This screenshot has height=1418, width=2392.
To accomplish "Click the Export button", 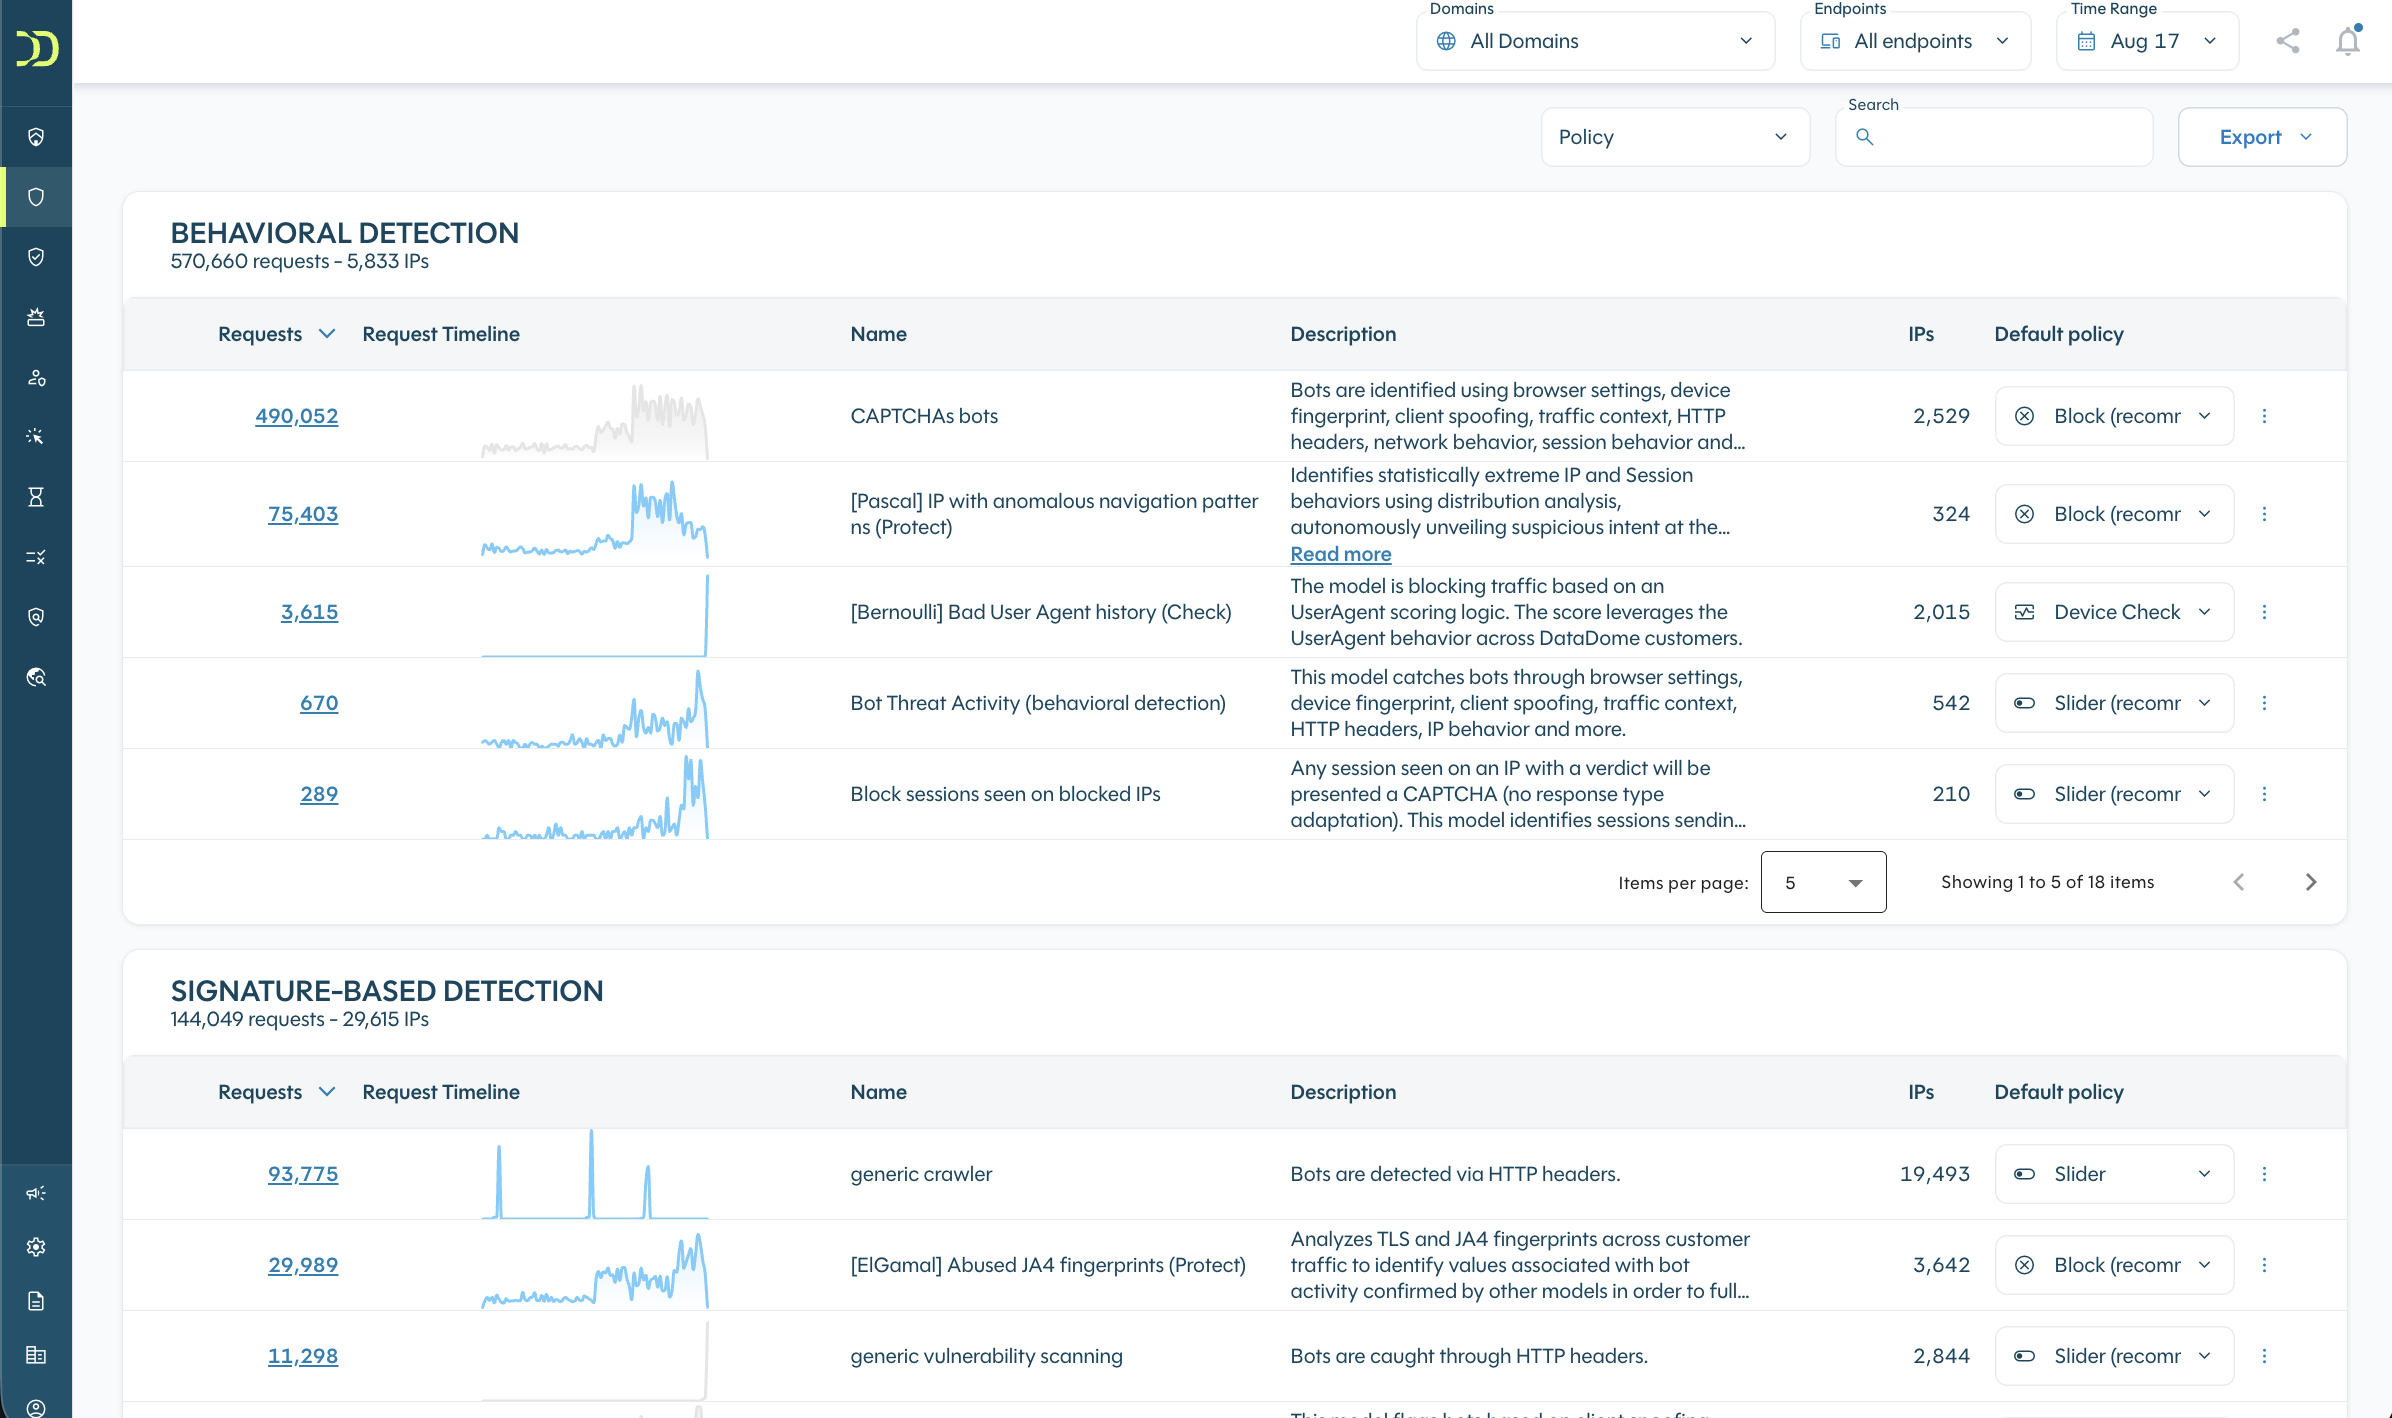I will tap(2262, 137).
